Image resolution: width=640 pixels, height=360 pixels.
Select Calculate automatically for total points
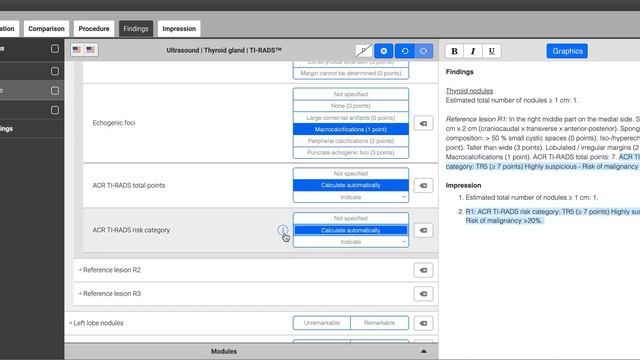pyautogui.click(x=351, y=185)
